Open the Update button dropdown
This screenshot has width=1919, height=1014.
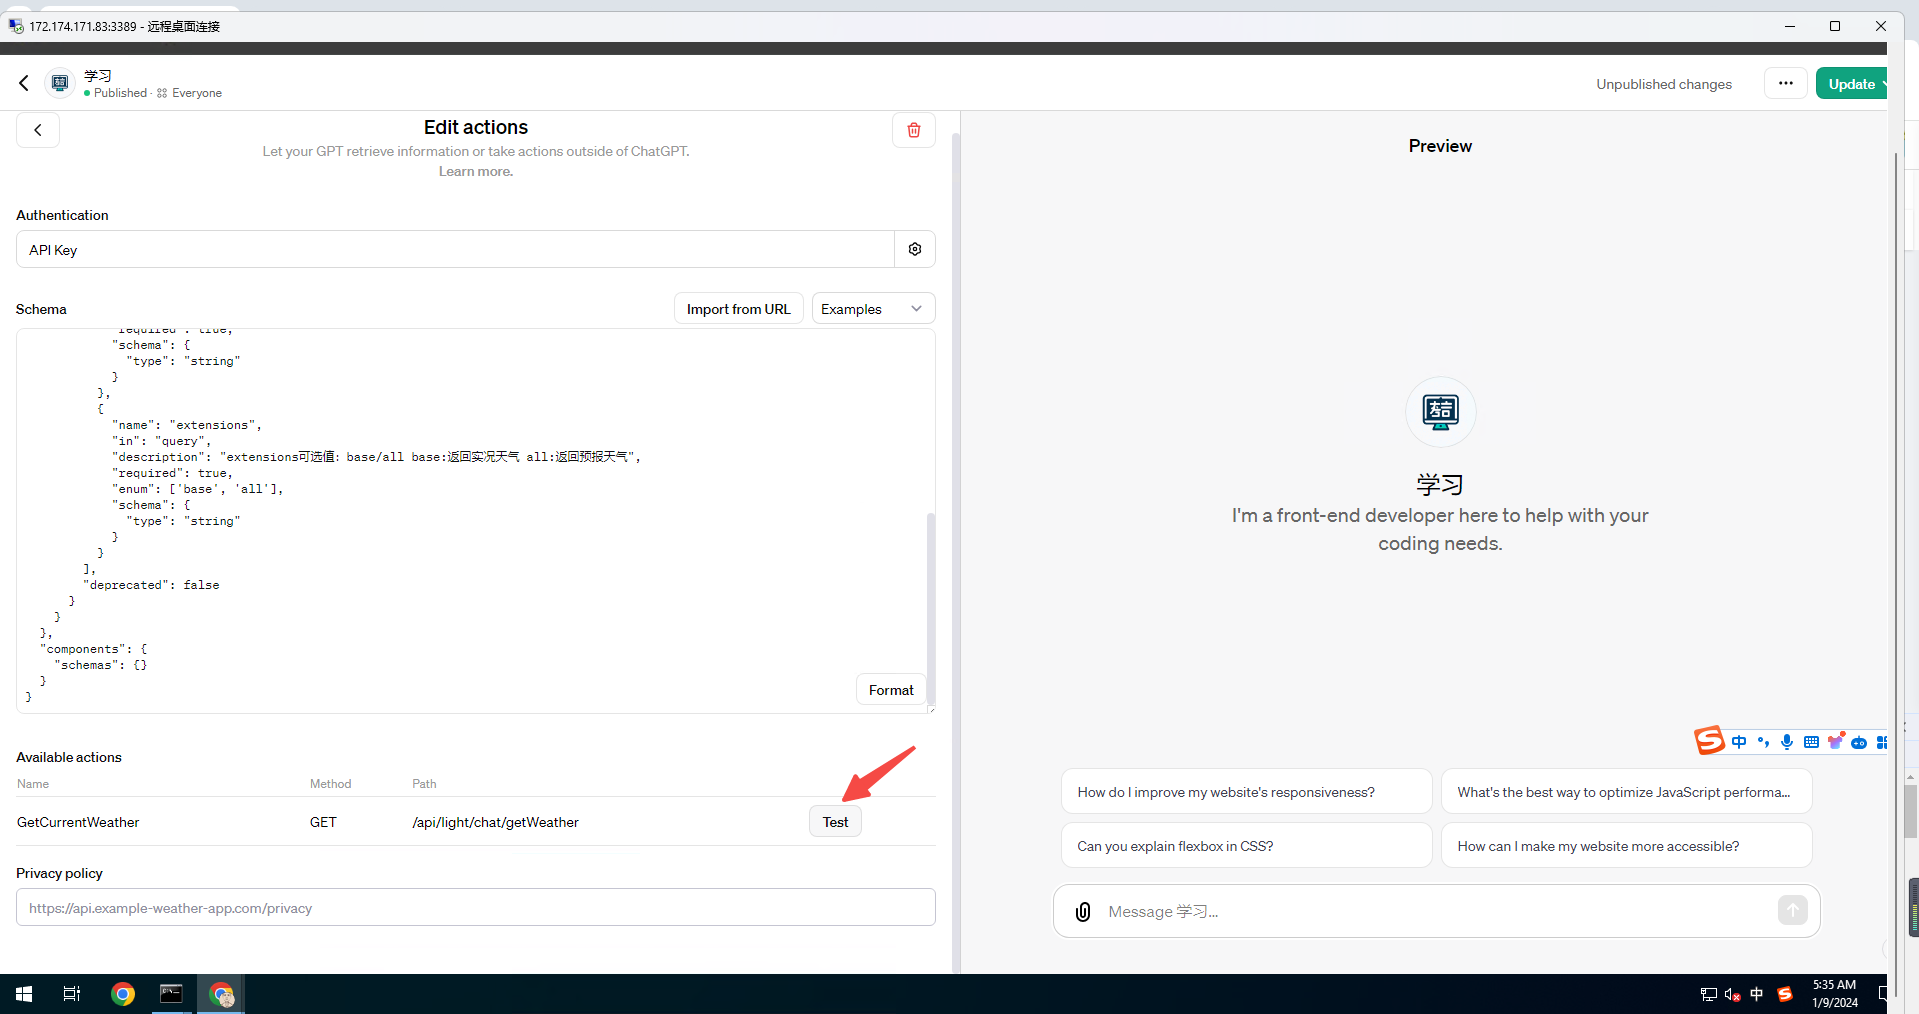point(1881,84)
